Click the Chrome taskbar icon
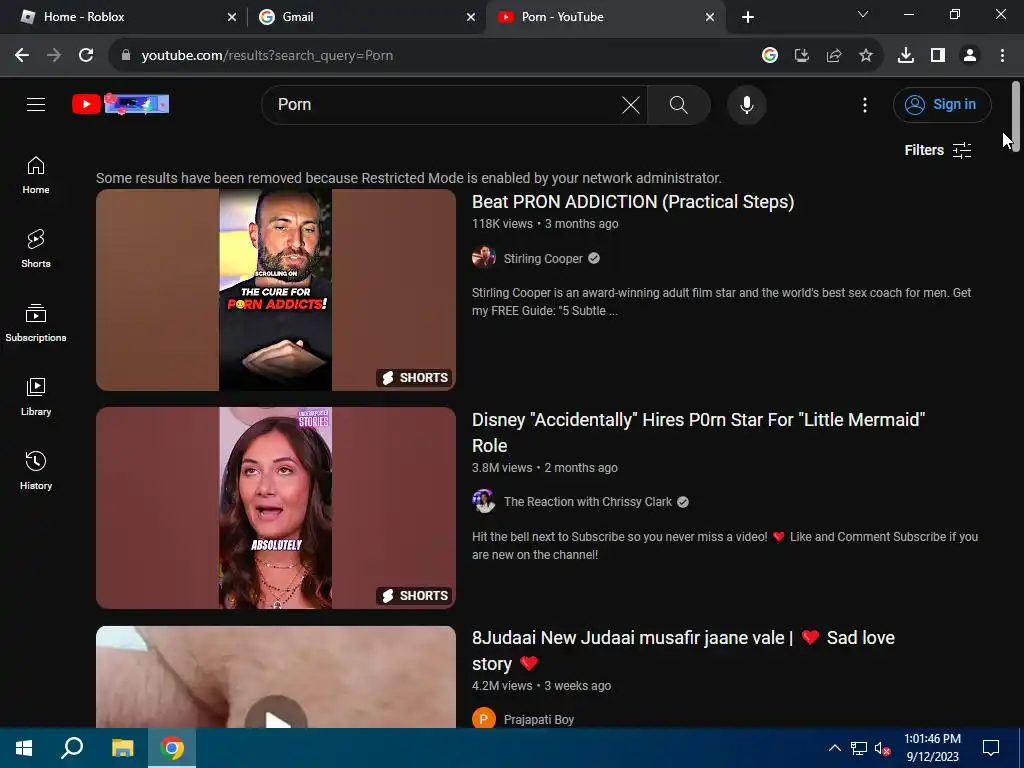 [x=172, y=748]
